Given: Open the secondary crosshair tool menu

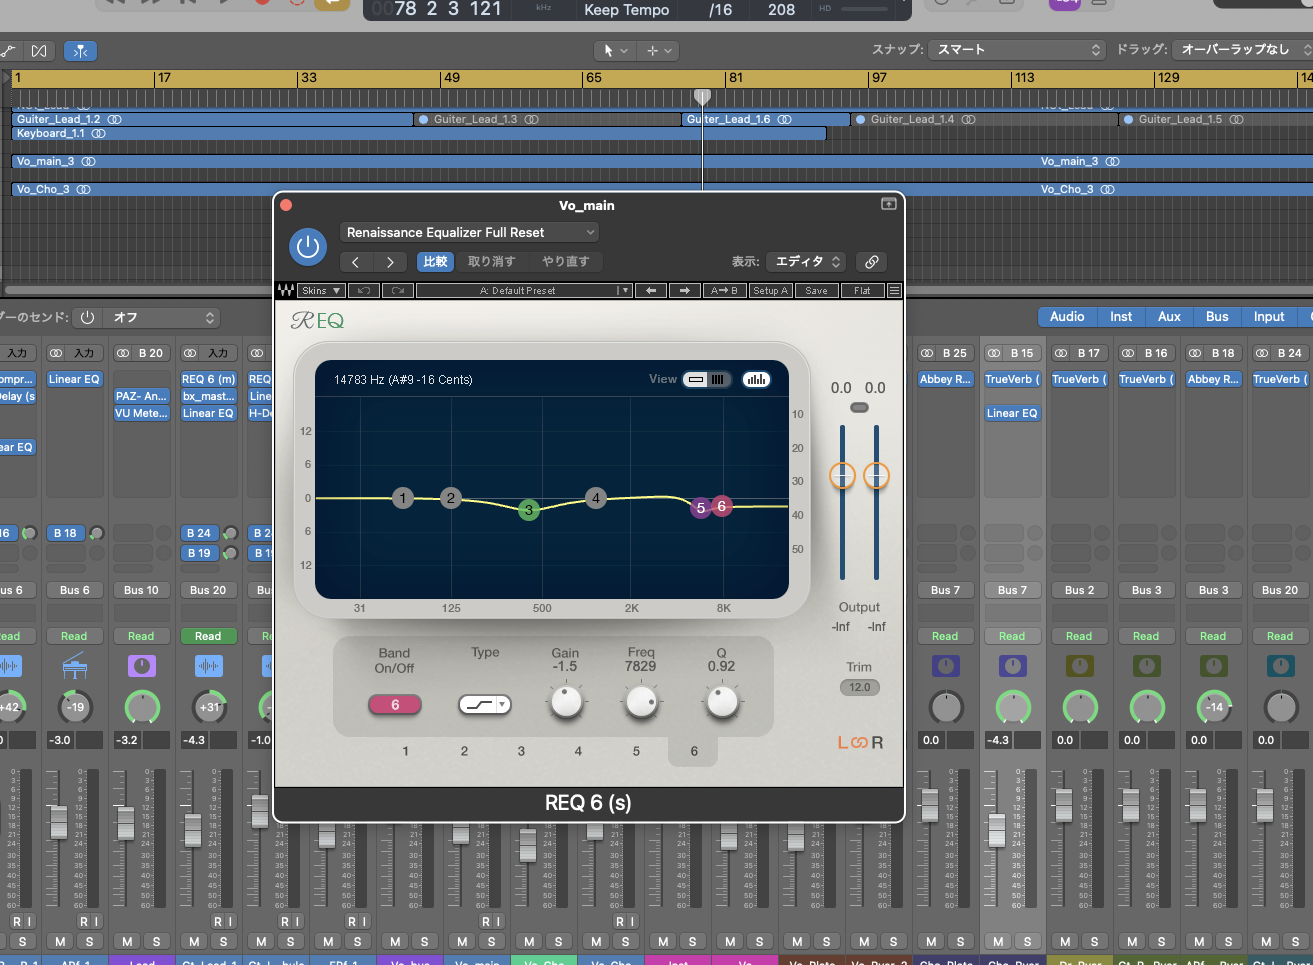Looking at the screenshot, I should click(658, 50).
